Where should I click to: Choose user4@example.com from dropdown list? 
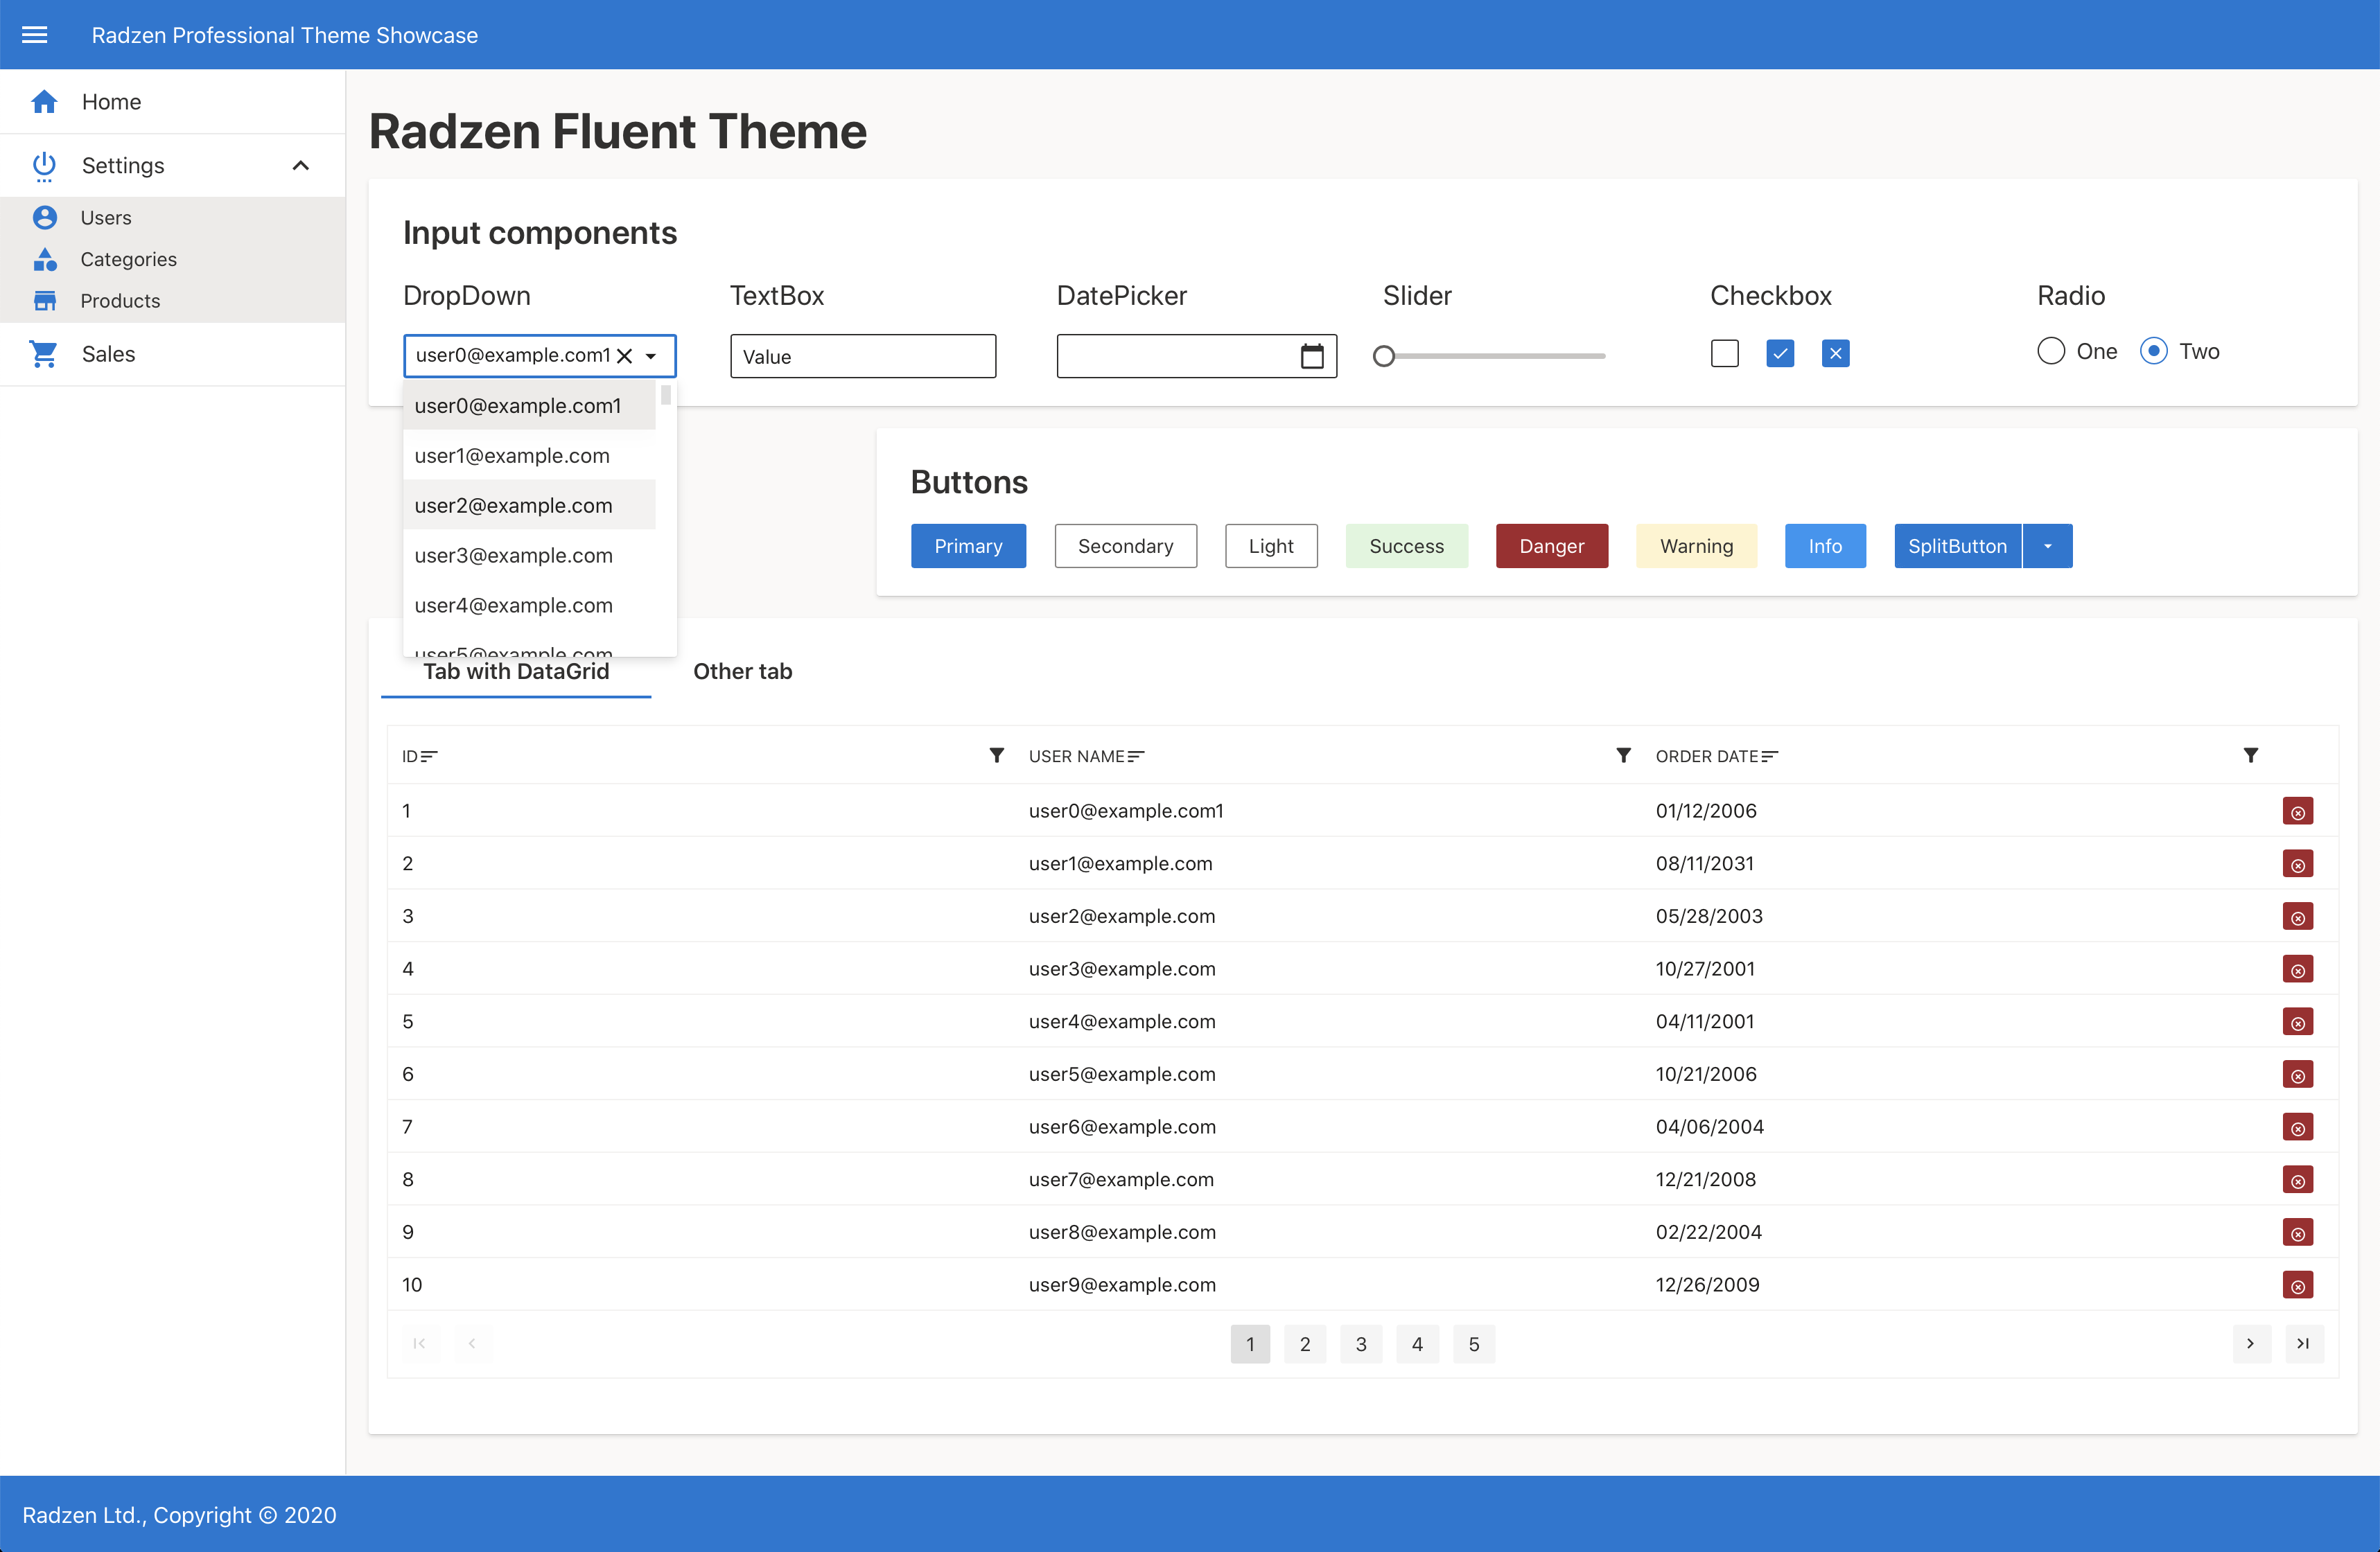tap(529, 605)
